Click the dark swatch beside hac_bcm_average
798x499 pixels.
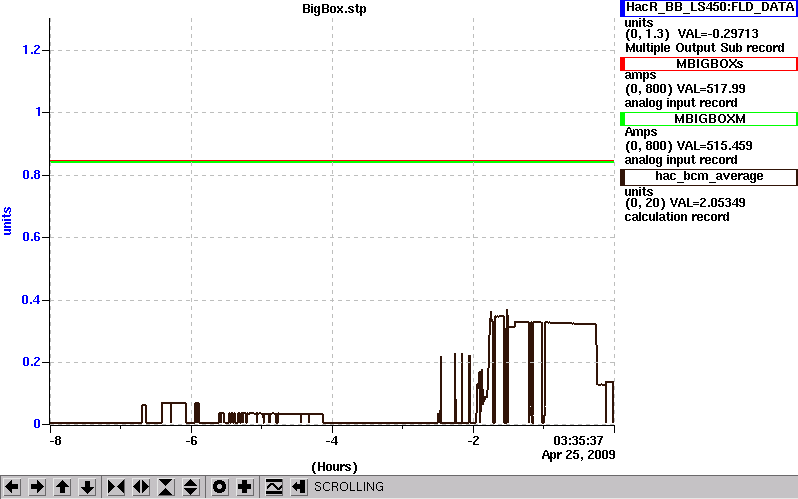click(x=622, y=177)
